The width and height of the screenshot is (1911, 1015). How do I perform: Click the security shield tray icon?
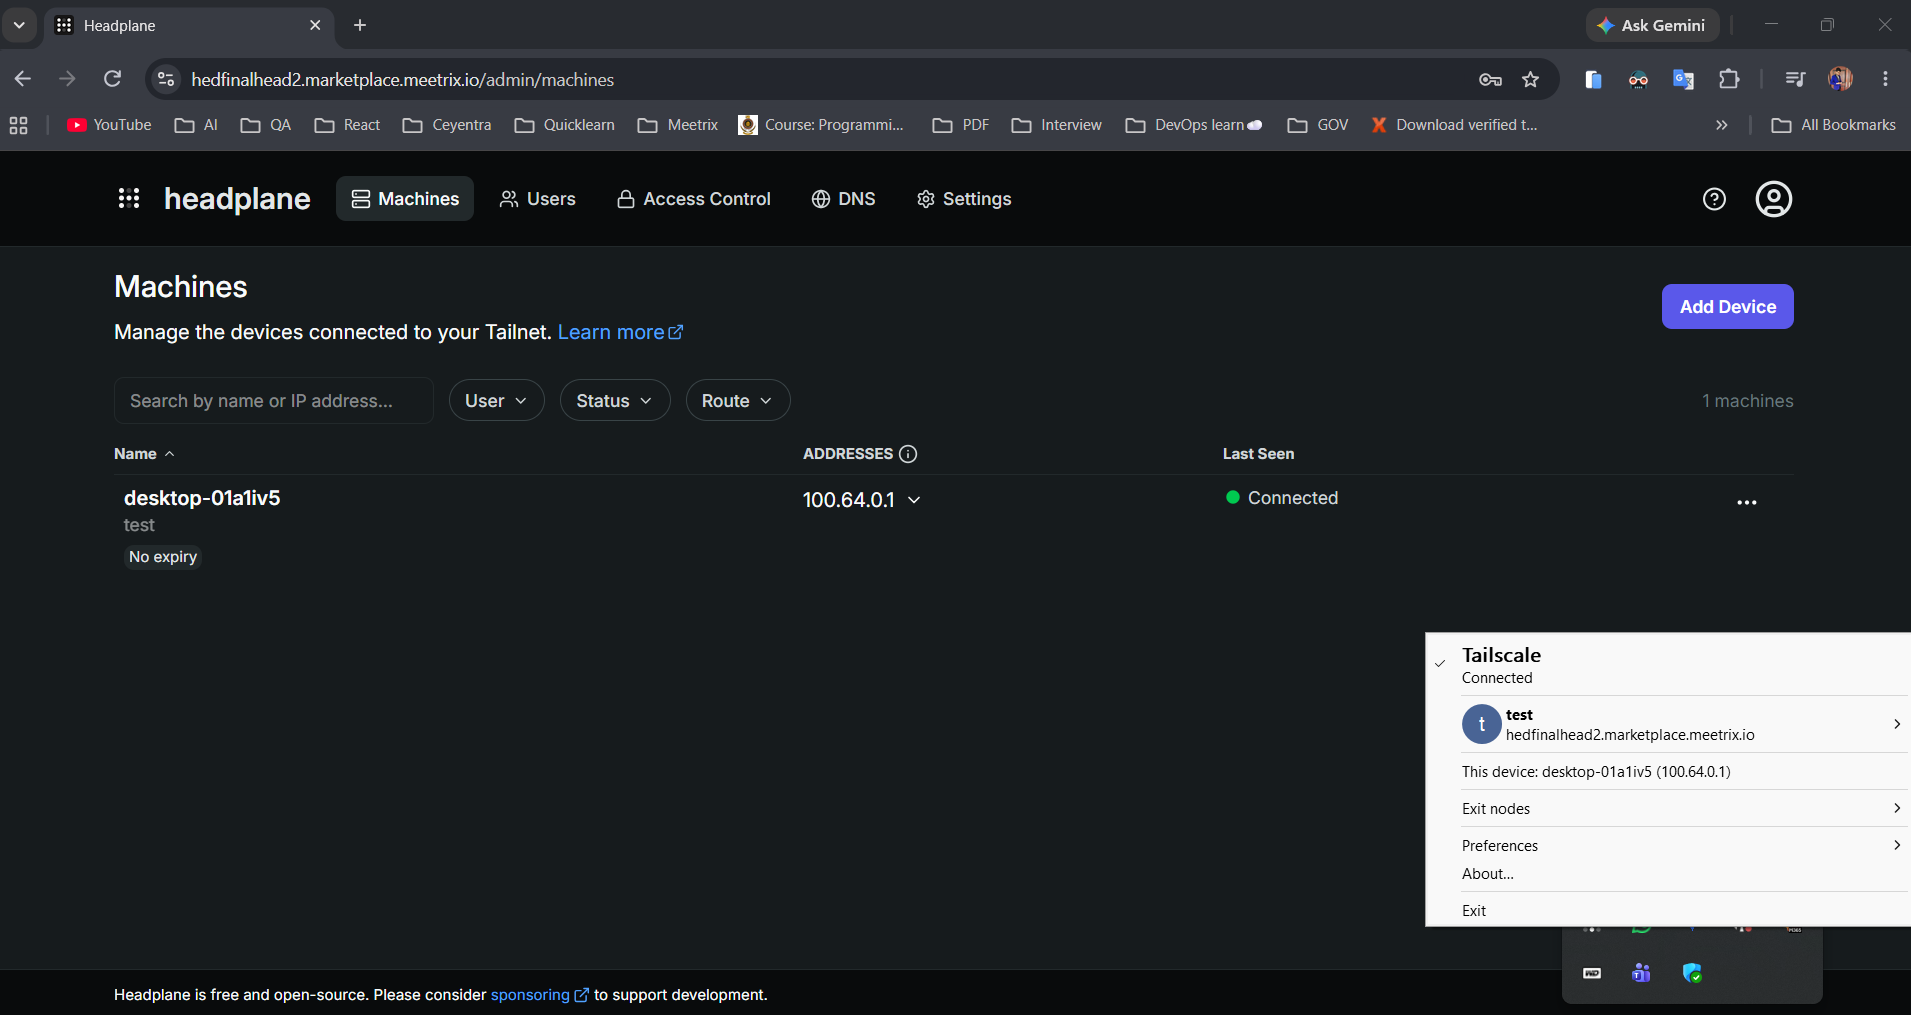[x=1692, y=973]
